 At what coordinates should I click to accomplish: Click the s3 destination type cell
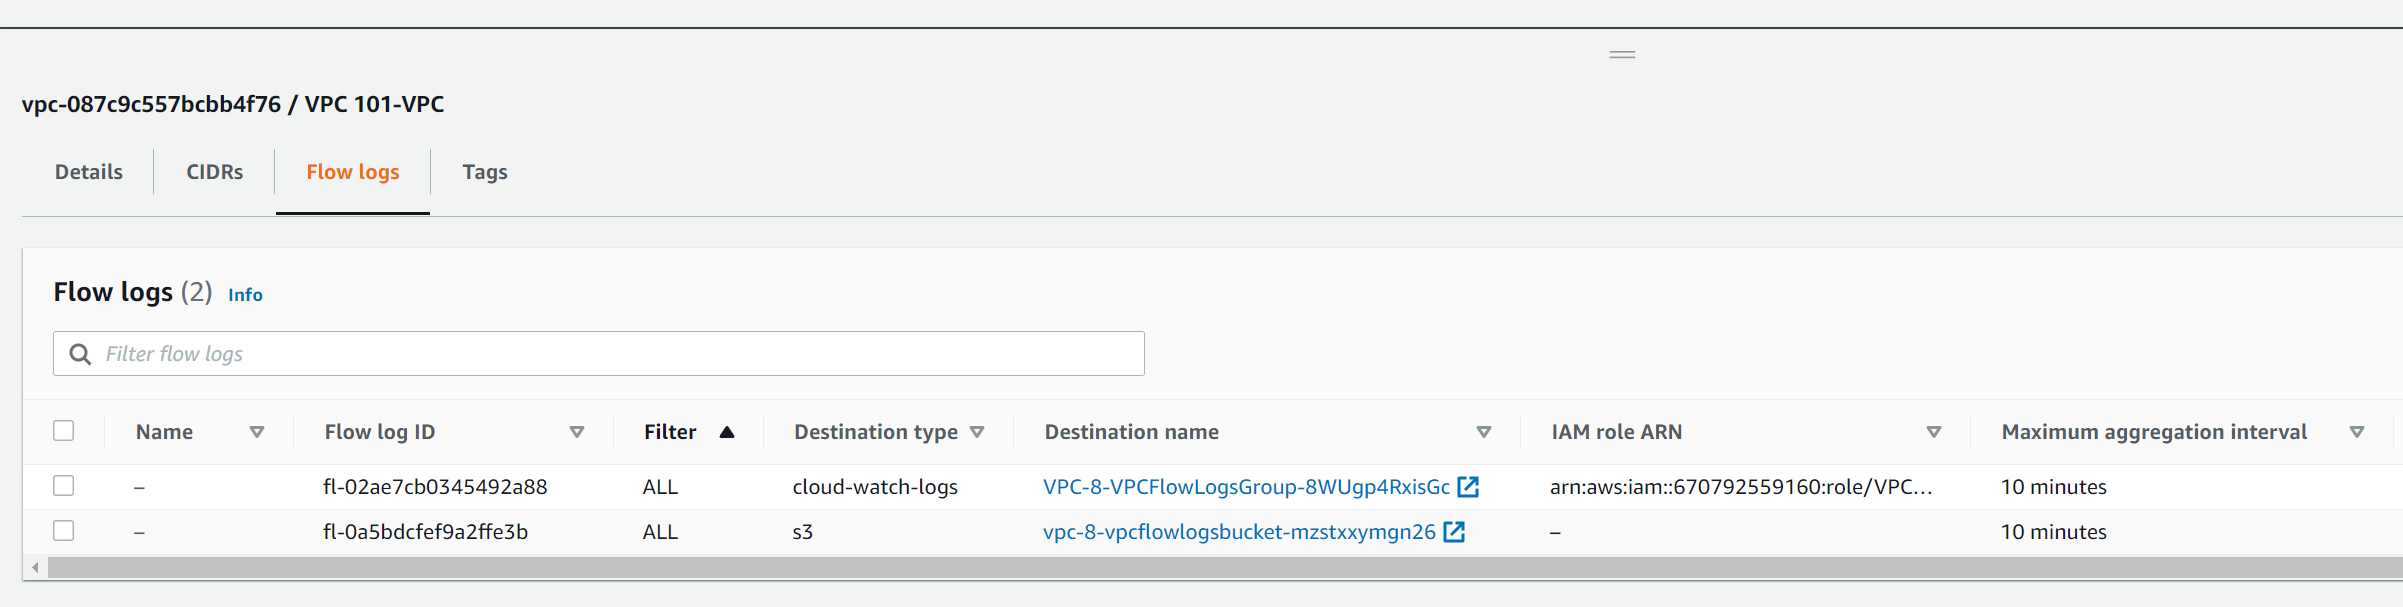[802, 532]
